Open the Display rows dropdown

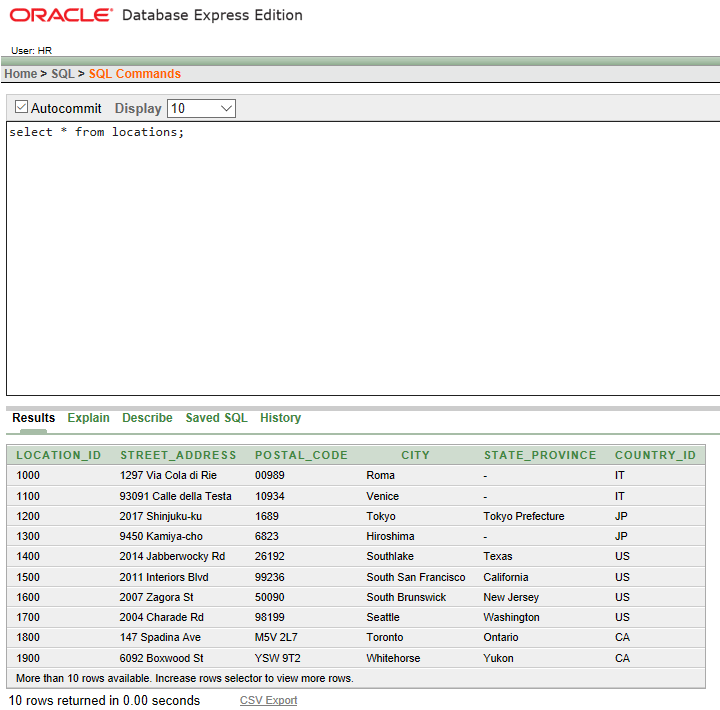click(x=201, y=108)
